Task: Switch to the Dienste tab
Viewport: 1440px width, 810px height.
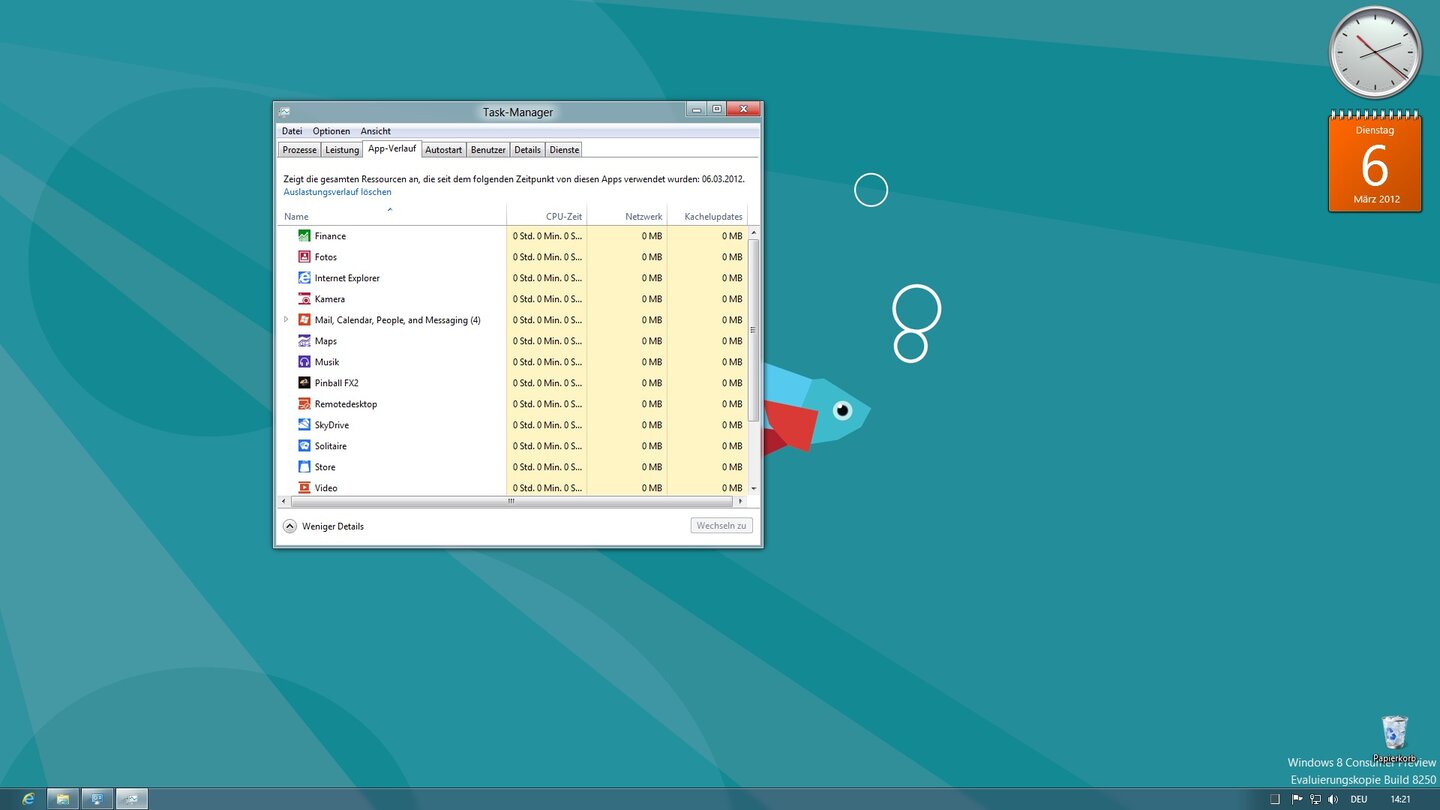Action: pyautogui.click(x=564, y=150)
